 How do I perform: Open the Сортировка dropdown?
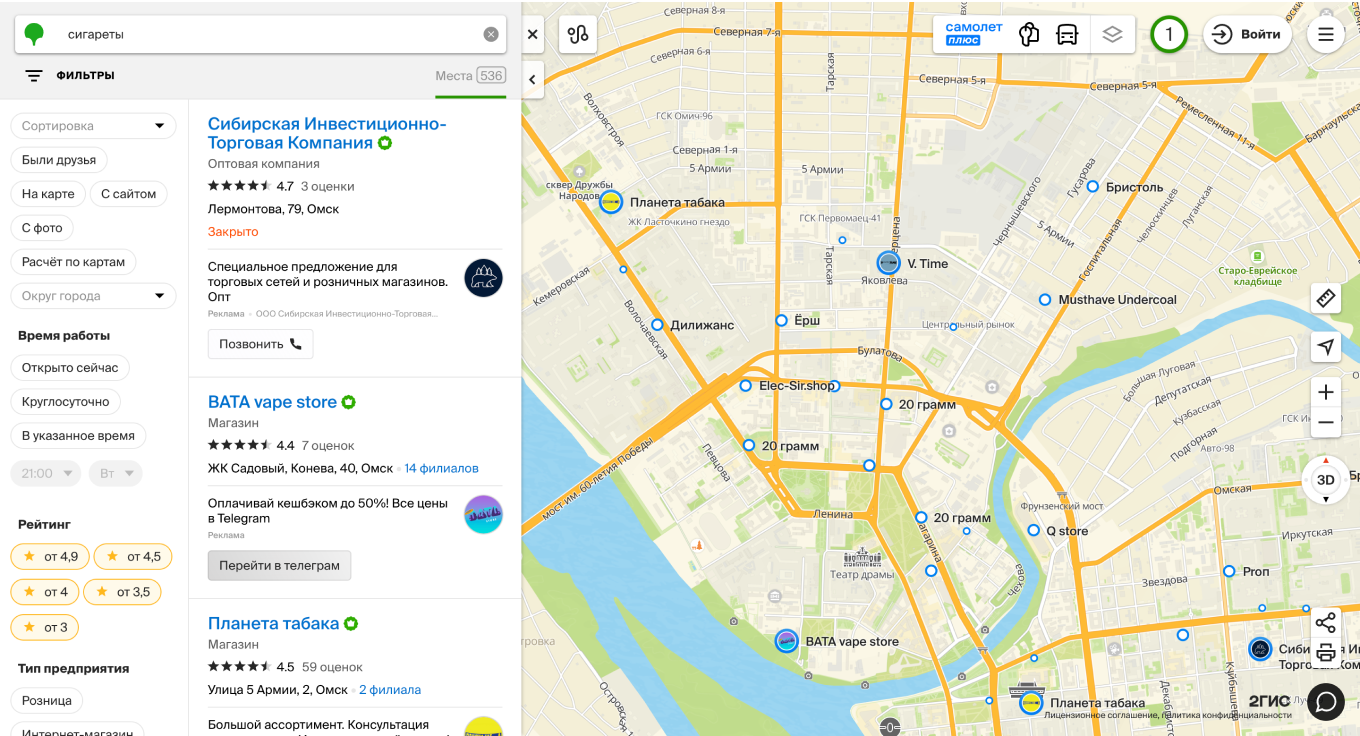93,126
